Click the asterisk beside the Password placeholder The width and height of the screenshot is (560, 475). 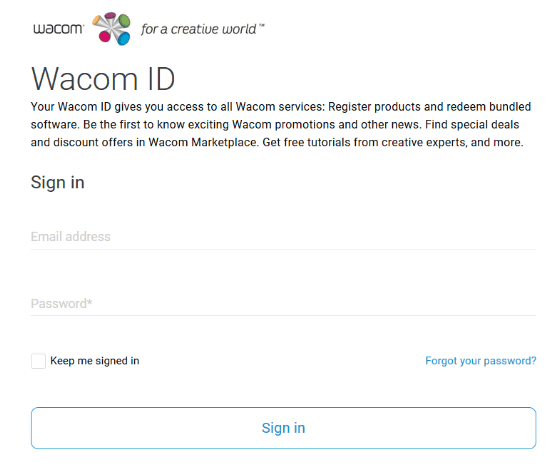coord(90,302)
